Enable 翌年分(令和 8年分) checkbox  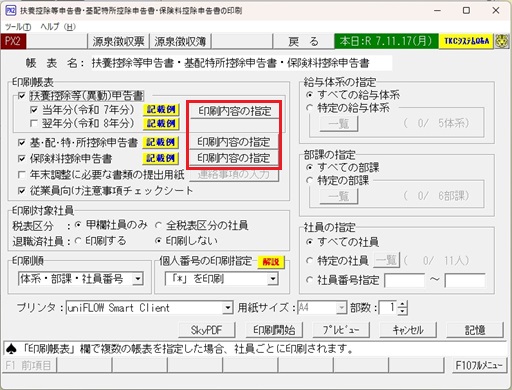click(34, 124)
